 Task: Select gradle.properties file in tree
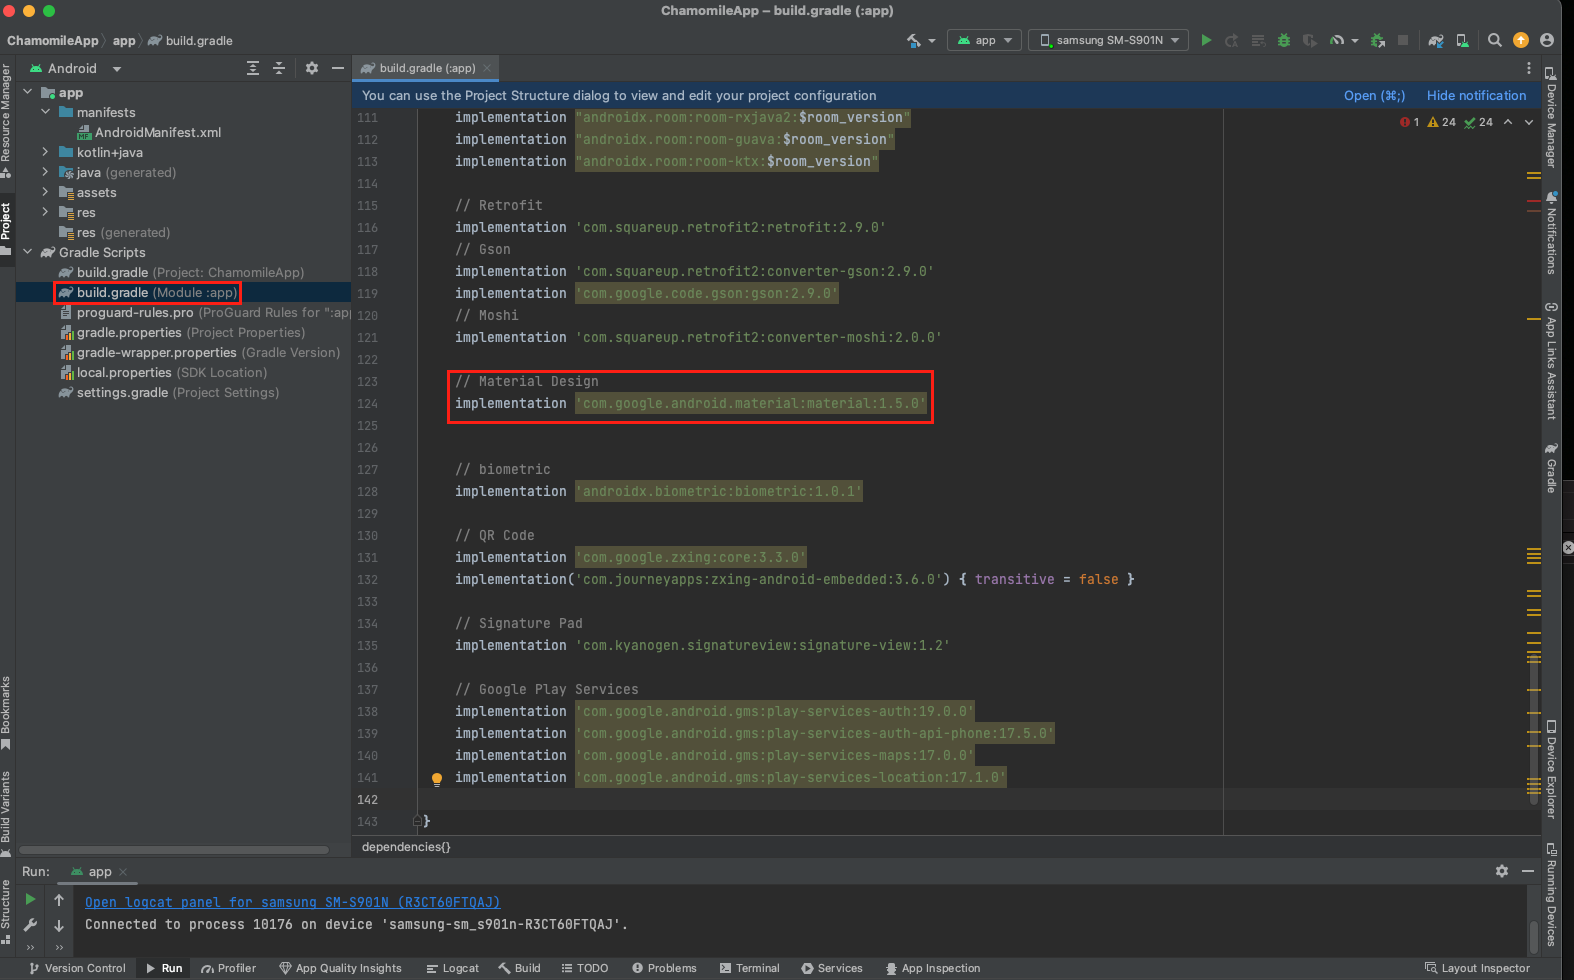[x=182, y=332]
